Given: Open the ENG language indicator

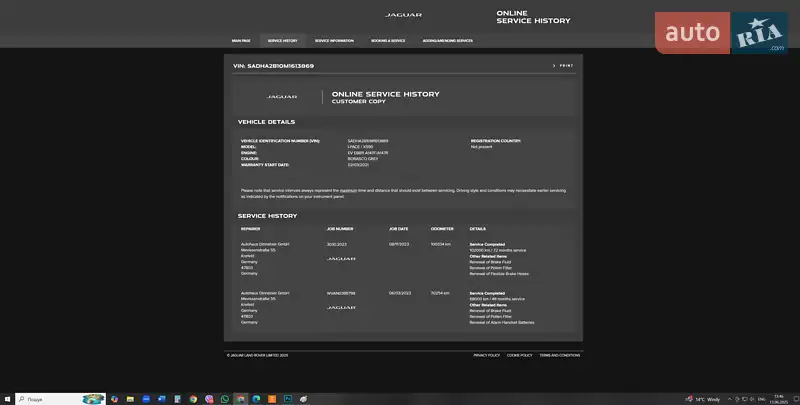Looking at the screenshot, I should pos(762,399).
